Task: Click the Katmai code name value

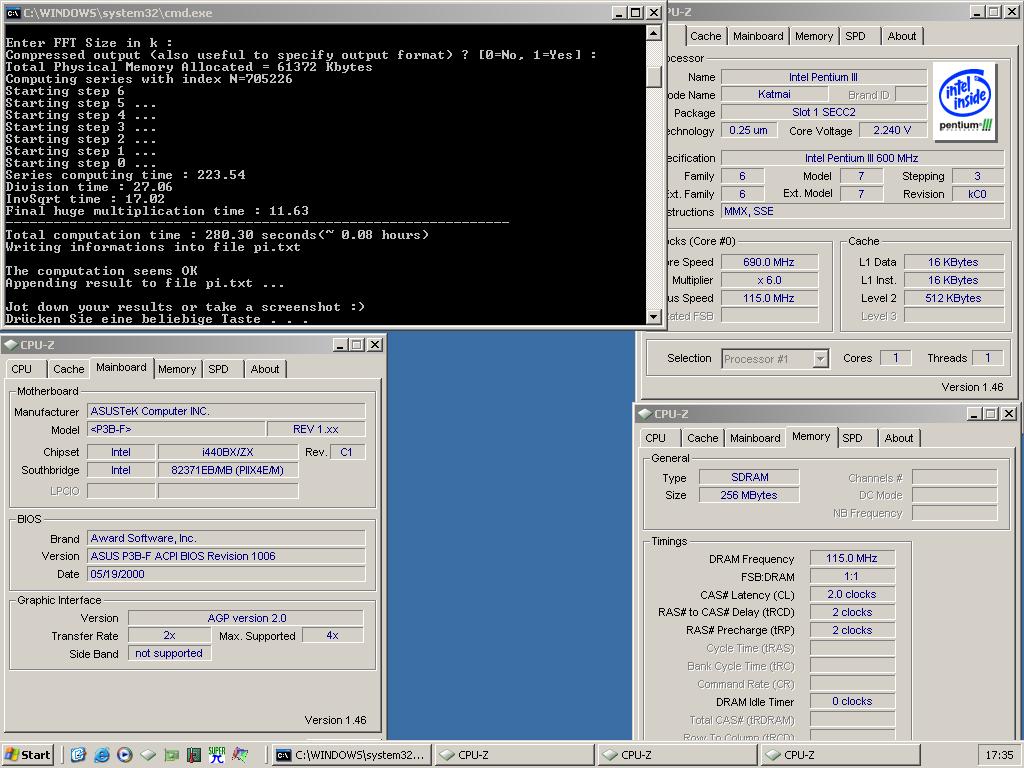Action: (x=775, y=94)
